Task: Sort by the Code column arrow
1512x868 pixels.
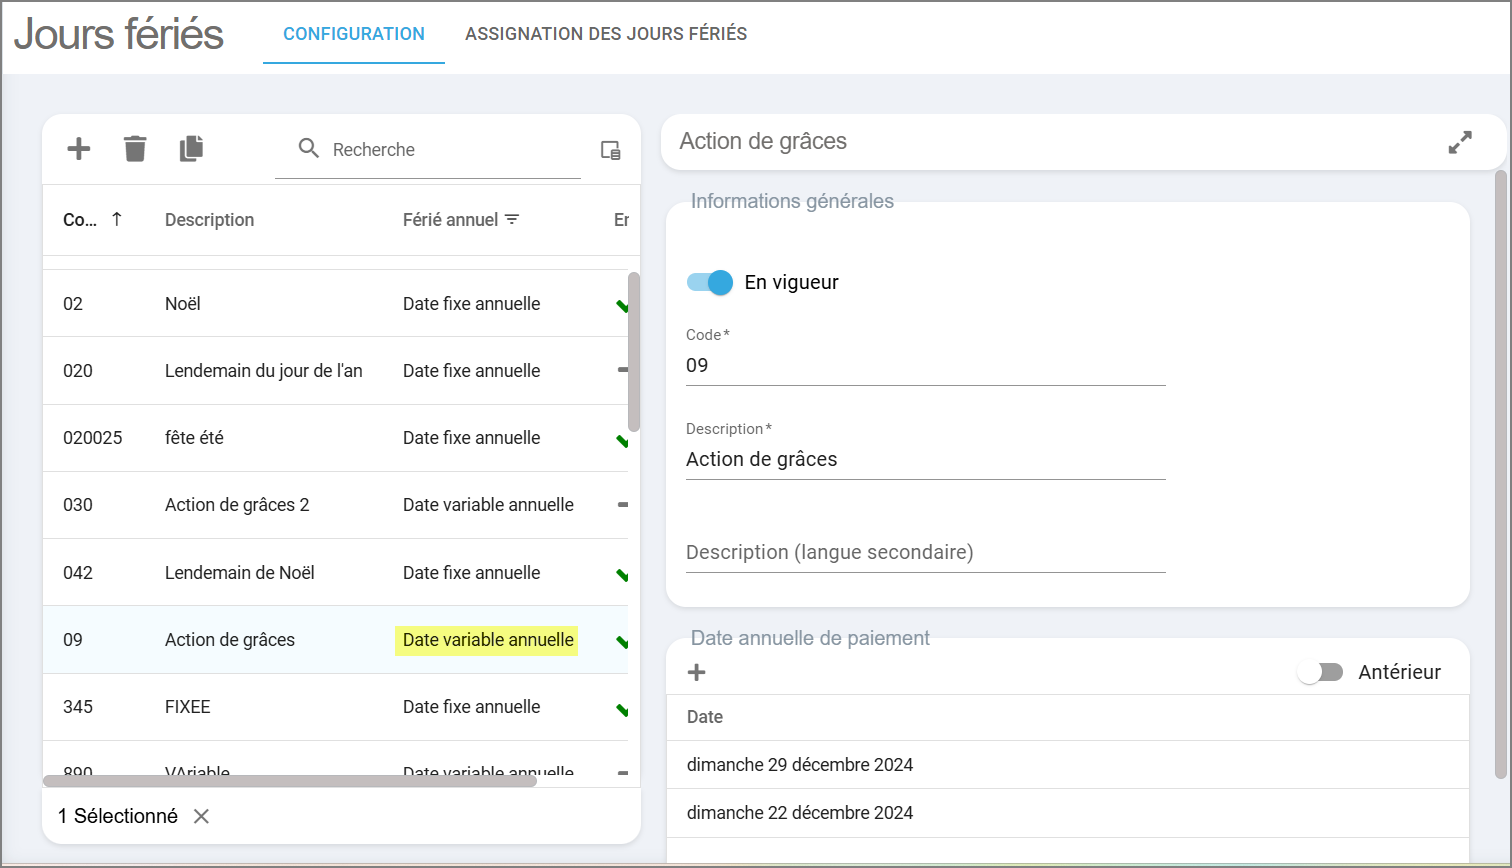Action: (x=117, y=219)
